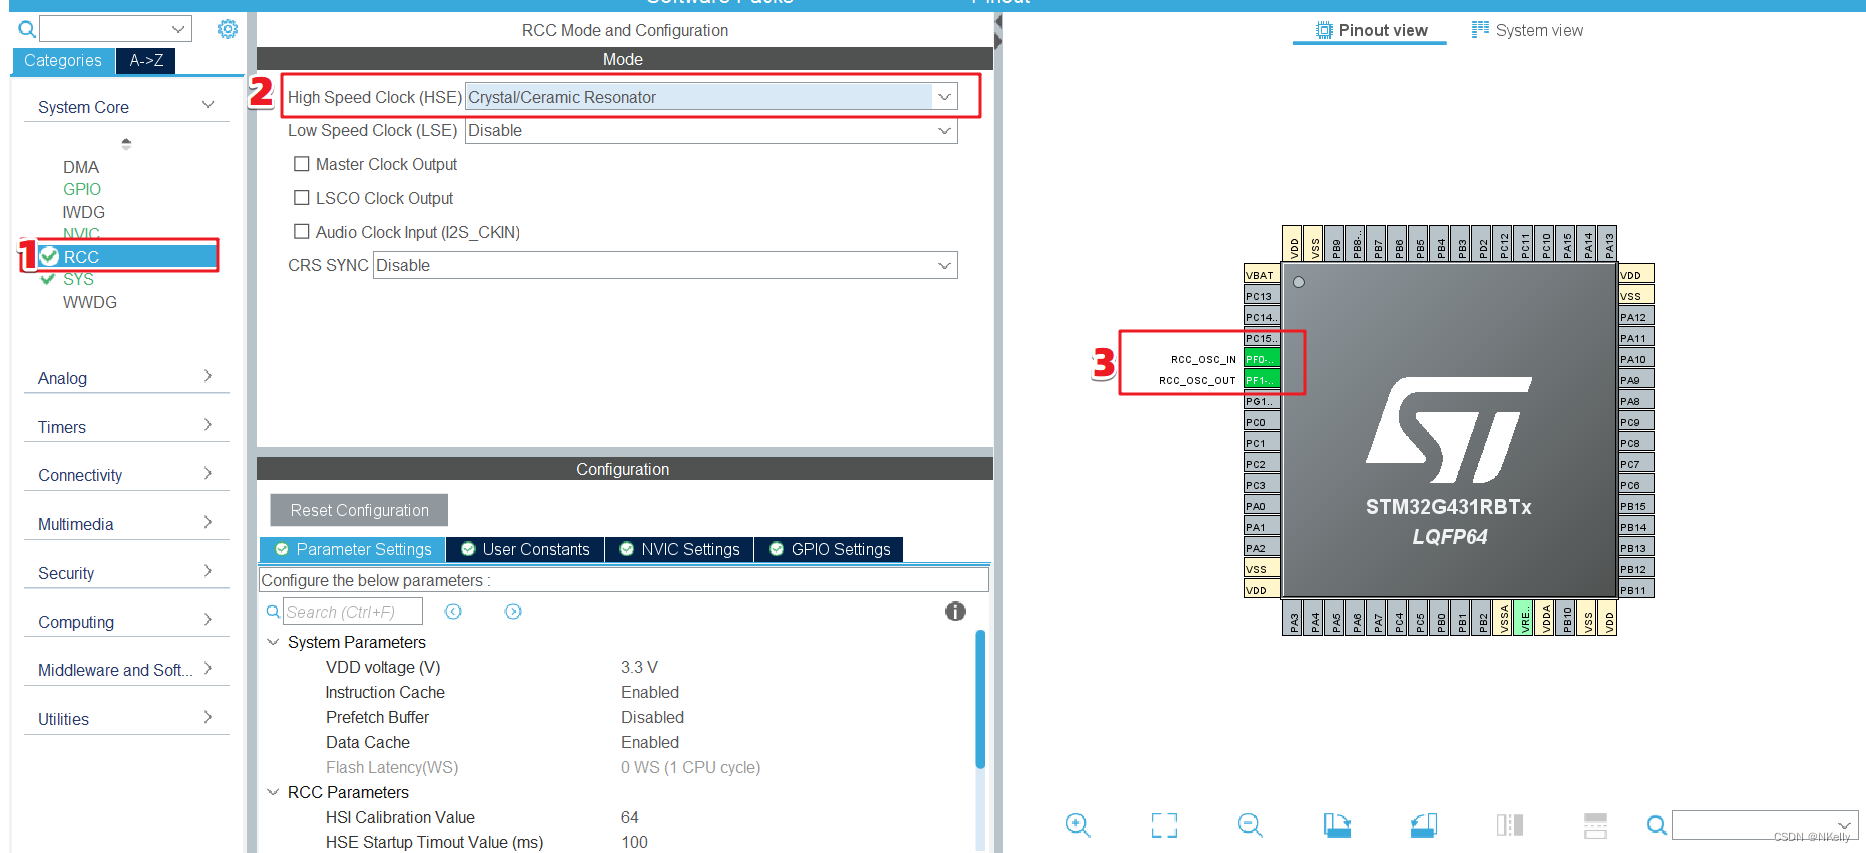This screenshot has height=853, width=1866.
Task: Select IWDG in System Core list
Action: coord(84,212)
